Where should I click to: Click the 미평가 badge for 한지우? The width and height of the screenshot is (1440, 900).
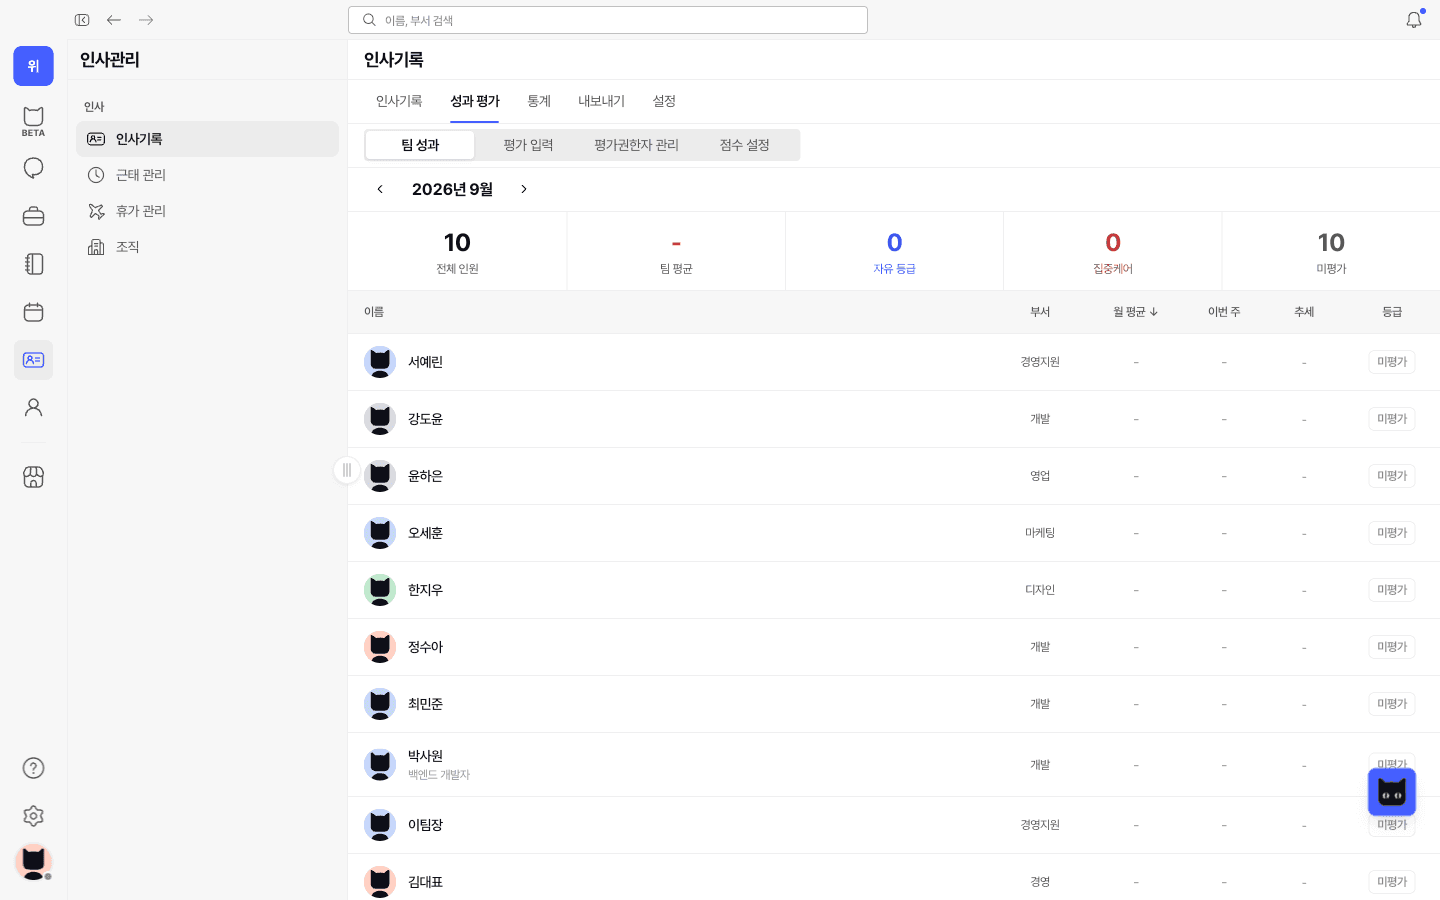(1392, 590)
